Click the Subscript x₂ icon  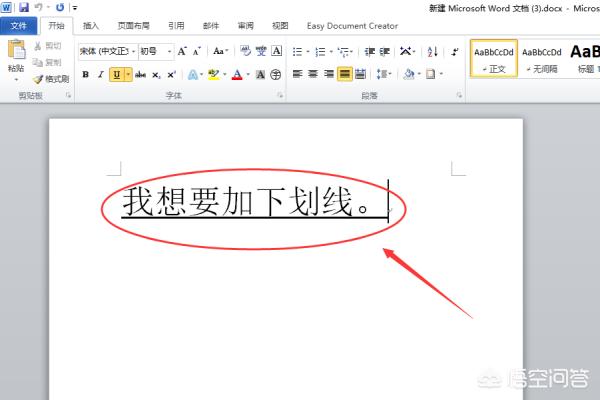point(156,74)
